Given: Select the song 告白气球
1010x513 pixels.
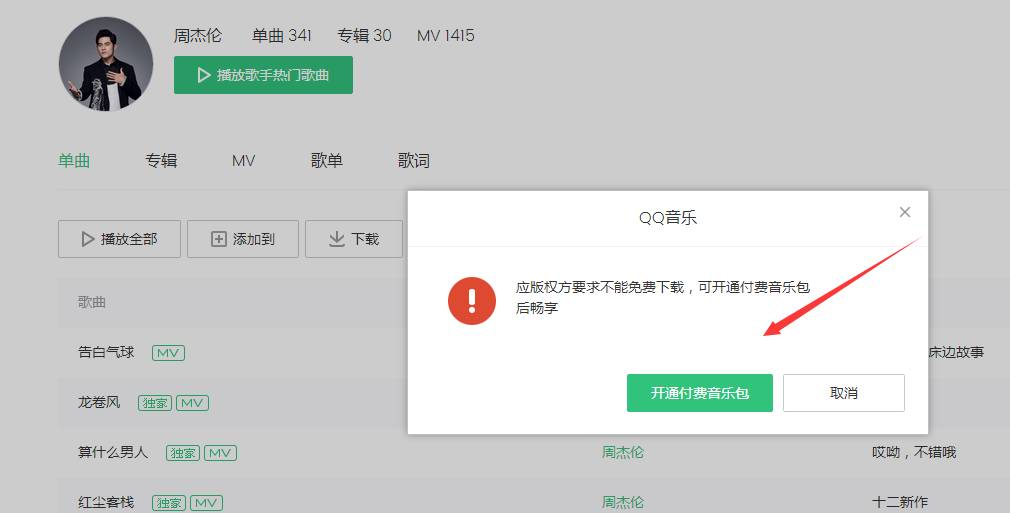Looking at the screenshot, I should pos(106,352).
